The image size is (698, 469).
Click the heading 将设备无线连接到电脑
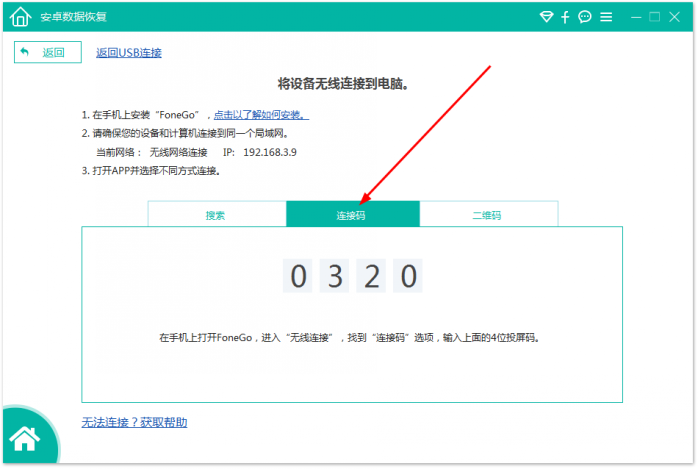pyautogui.click(x=343, y=84)
